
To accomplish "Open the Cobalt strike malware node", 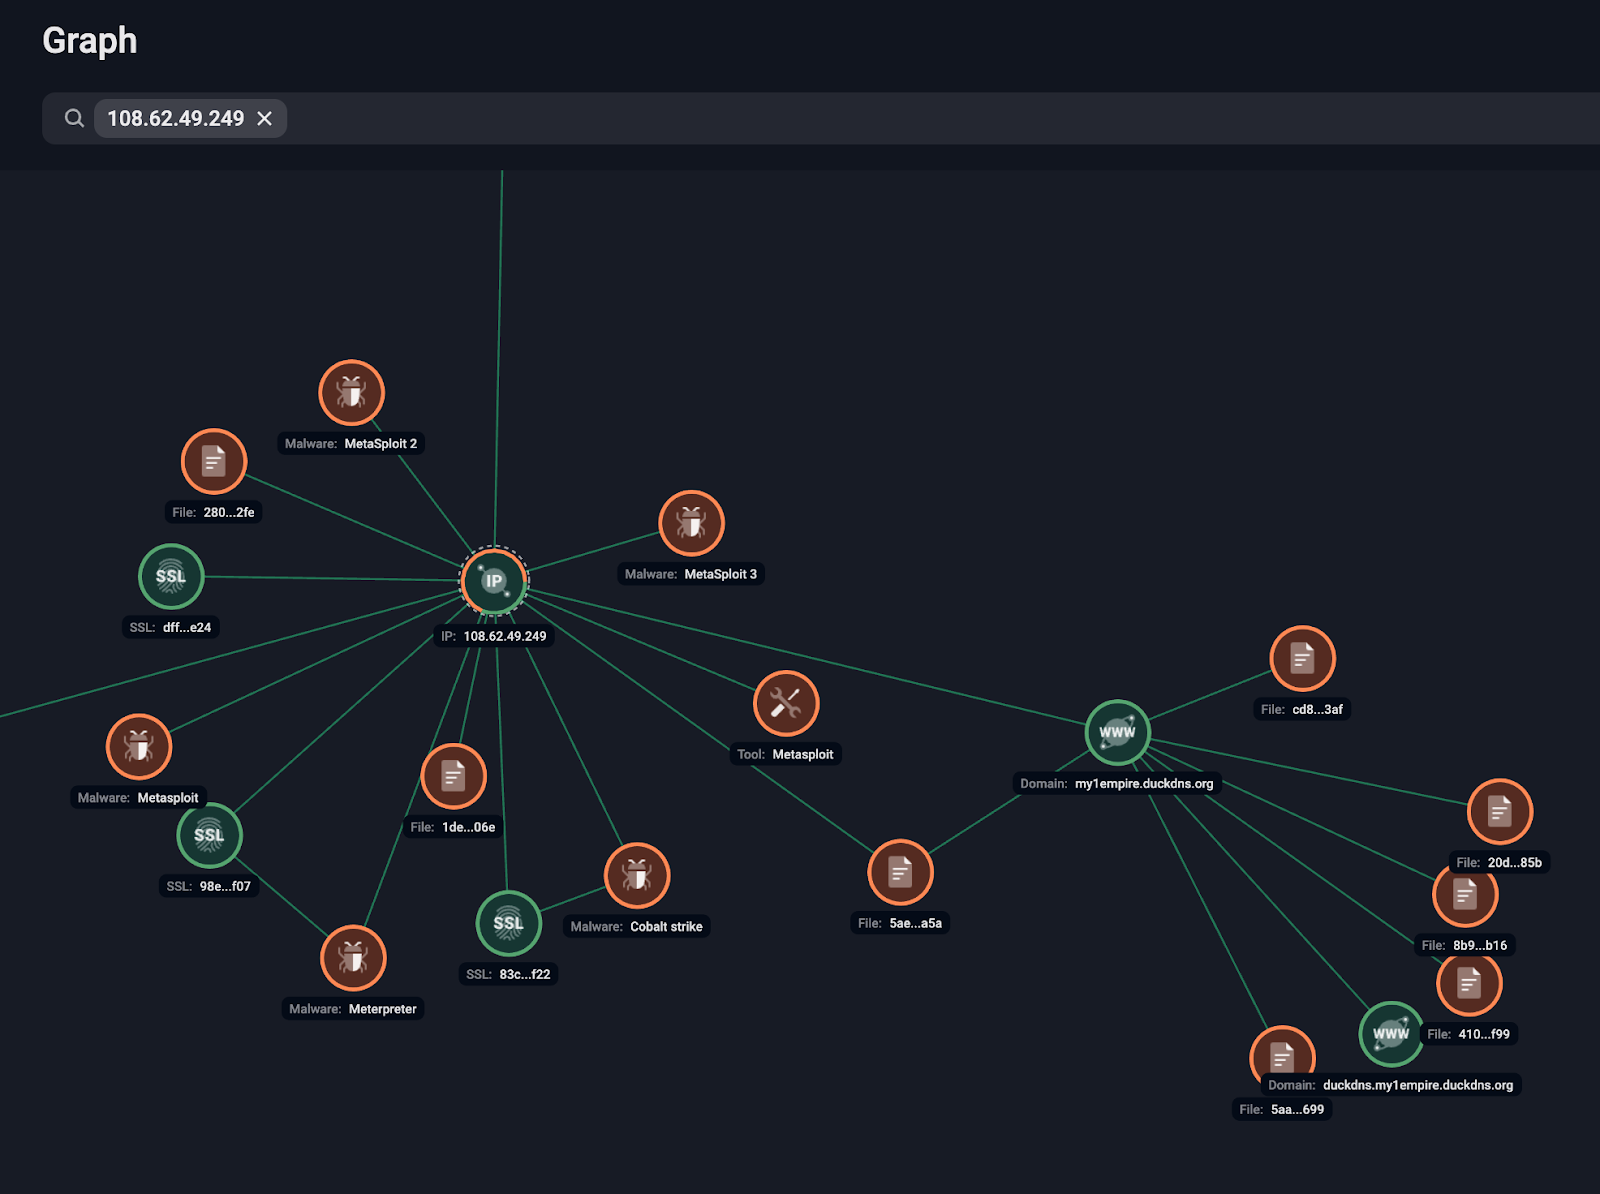I will [636, 875].
